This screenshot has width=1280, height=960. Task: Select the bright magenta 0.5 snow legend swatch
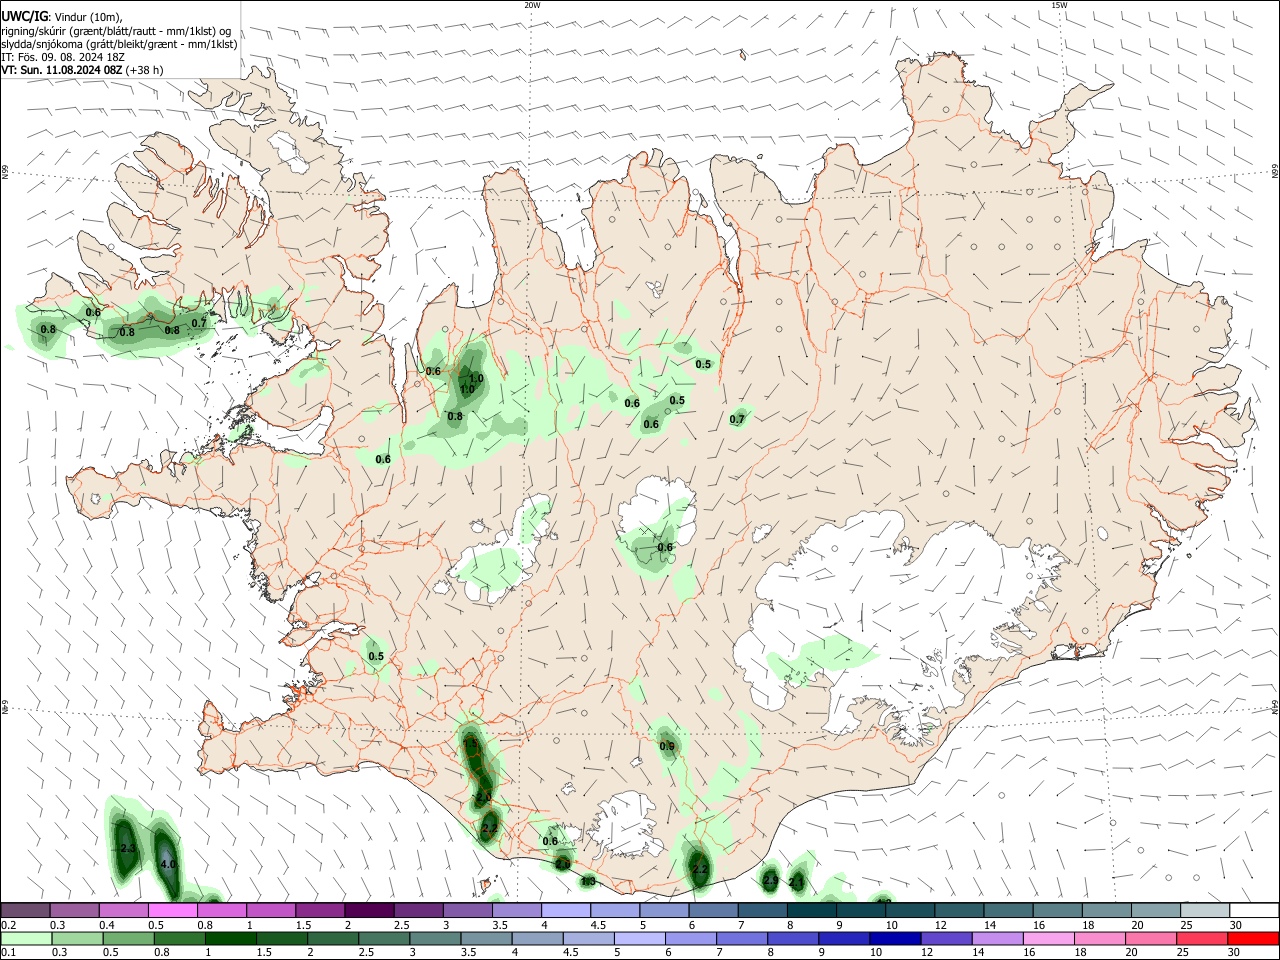point(172,910)
